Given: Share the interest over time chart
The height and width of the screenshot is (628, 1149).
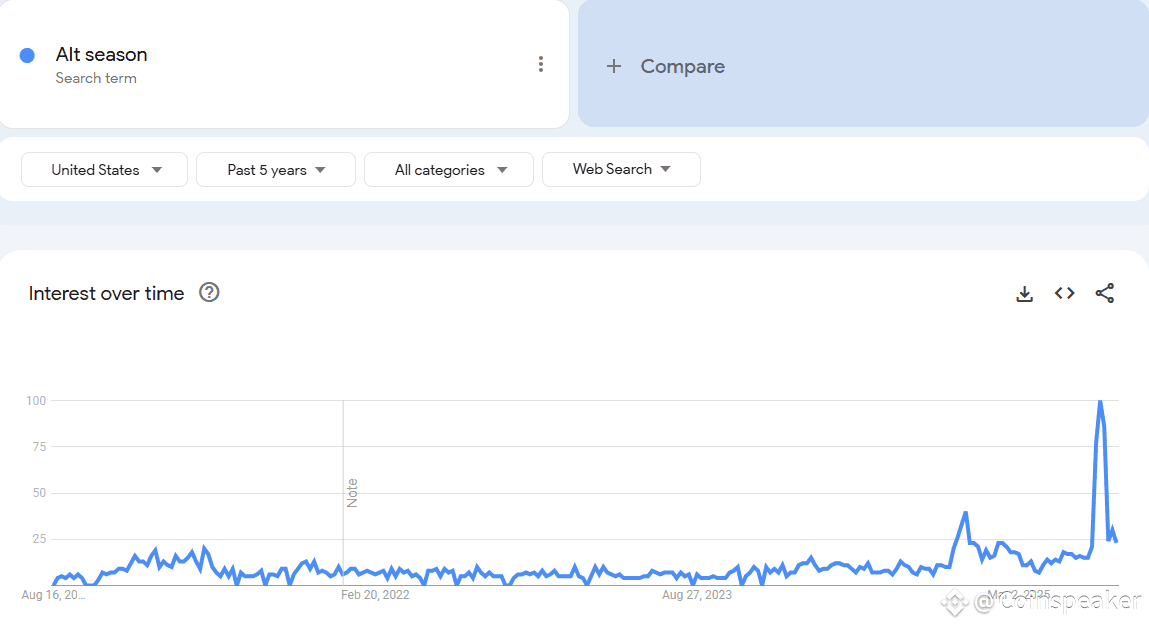Looking at the screenshot, I should coord(1105,293).
